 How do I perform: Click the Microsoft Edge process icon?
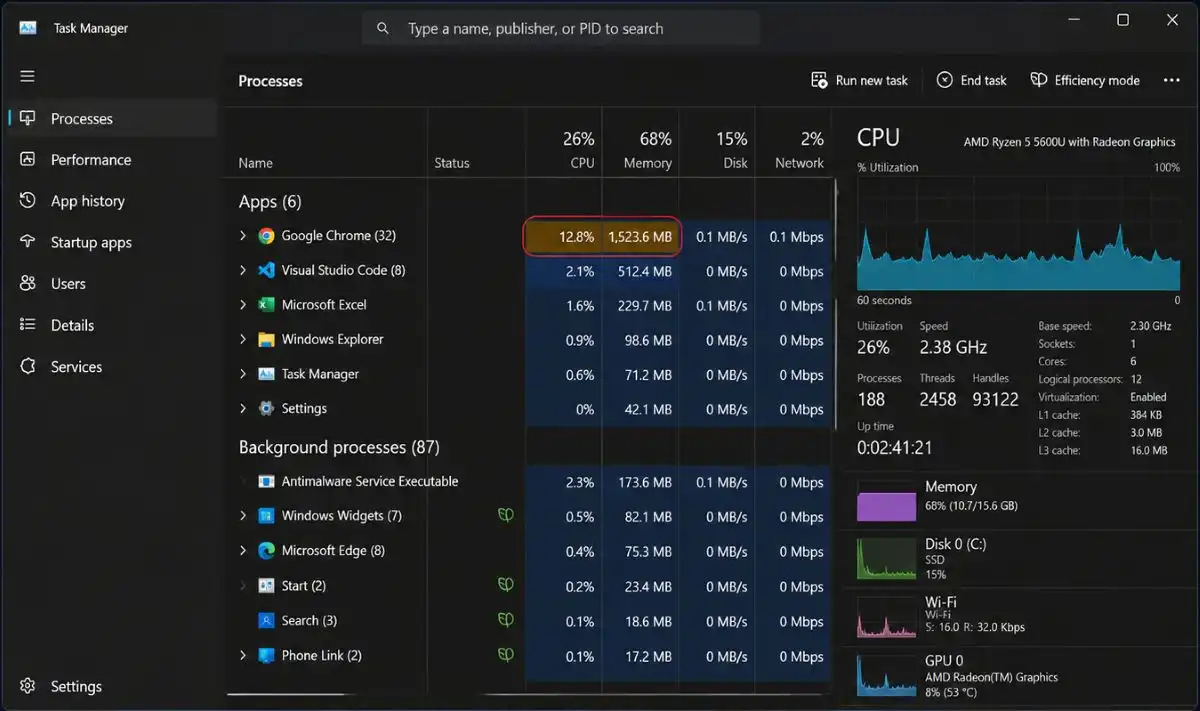pos(266,551)
